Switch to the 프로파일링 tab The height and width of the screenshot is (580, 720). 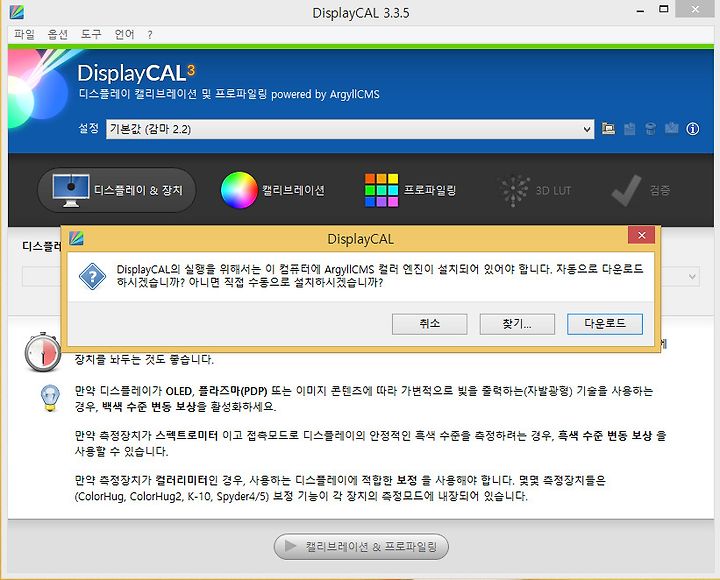[411, 190]
